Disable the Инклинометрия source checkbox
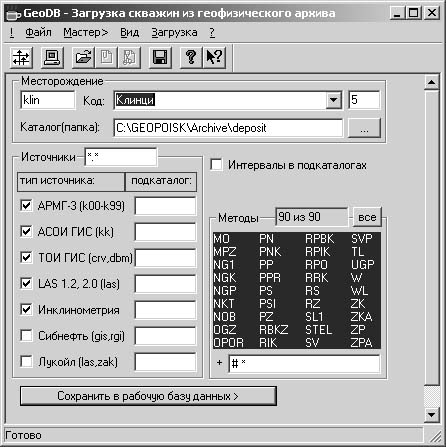Viewport: 446px width, 447px height. coord(26,309)
